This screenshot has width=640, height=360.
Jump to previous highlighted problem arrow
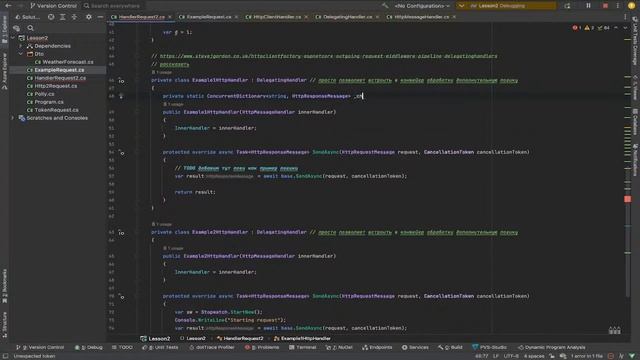(x=616, y=28)
